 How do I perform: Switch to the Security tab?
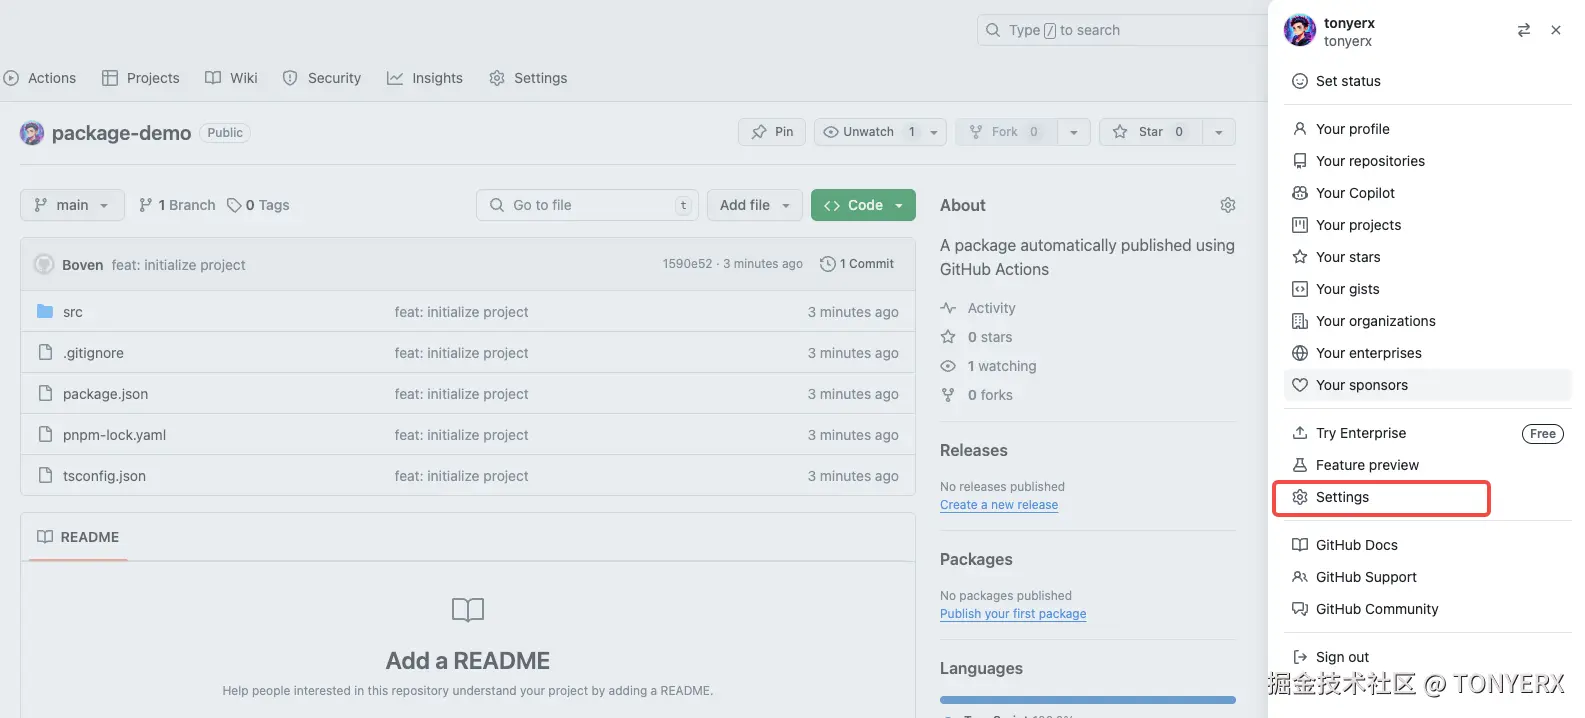coord(322,78)
